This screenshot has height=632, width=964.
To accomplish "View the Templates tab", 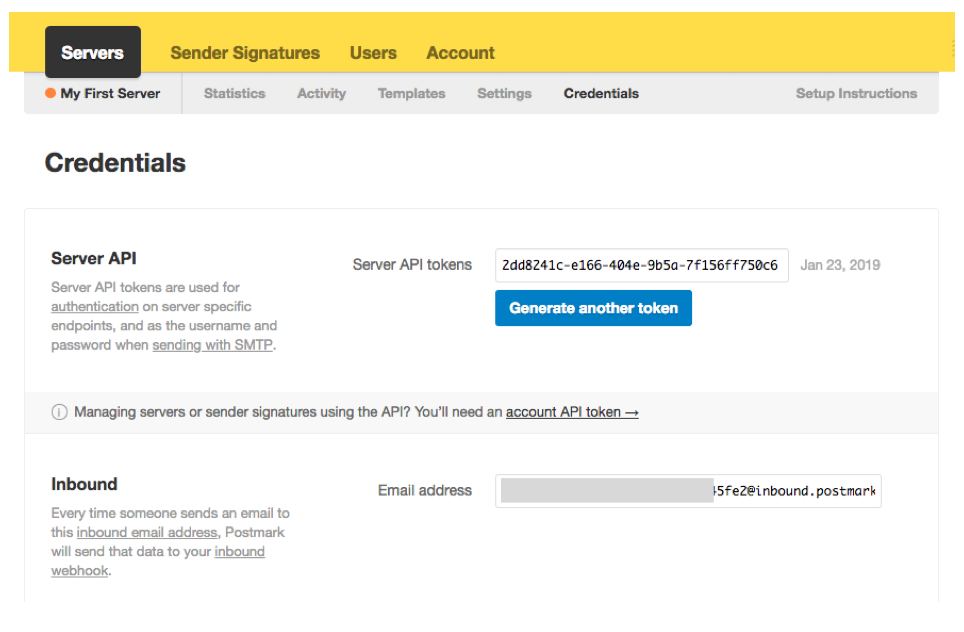I will pos(411,93).
